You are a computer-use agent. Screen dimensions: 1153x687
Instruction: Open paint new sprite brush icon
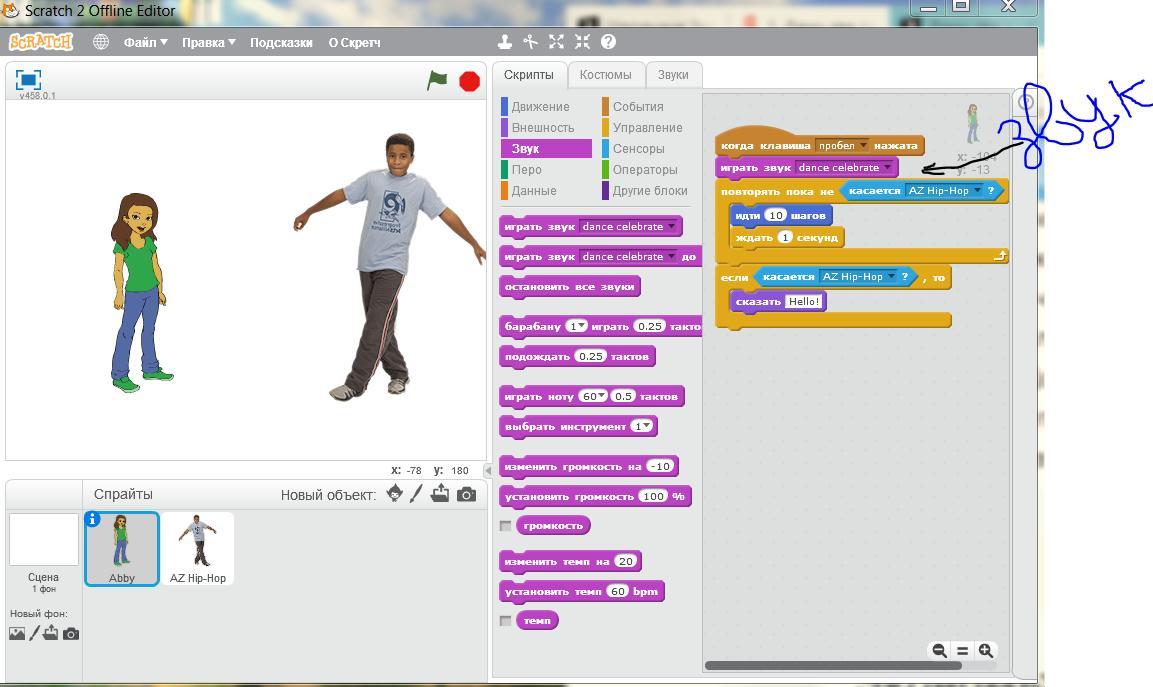(x=416, y=494)
